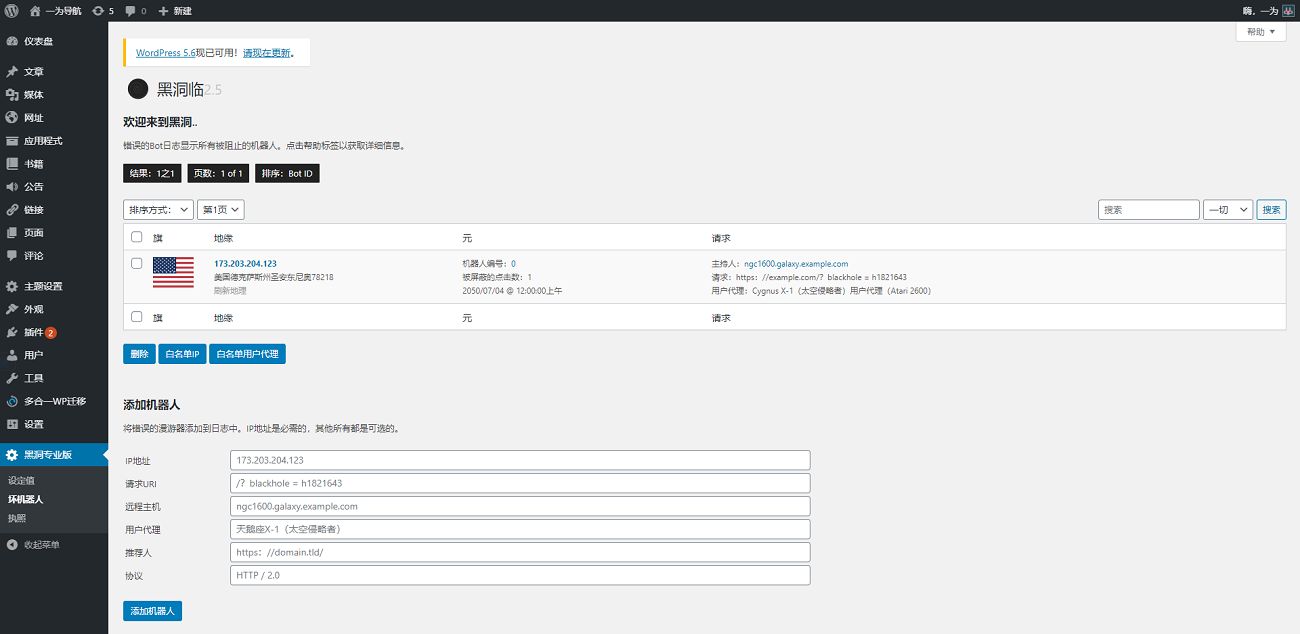Click the 评论 comment icon in sidebar
1300x634 pixels.
[x=12, y=256]
